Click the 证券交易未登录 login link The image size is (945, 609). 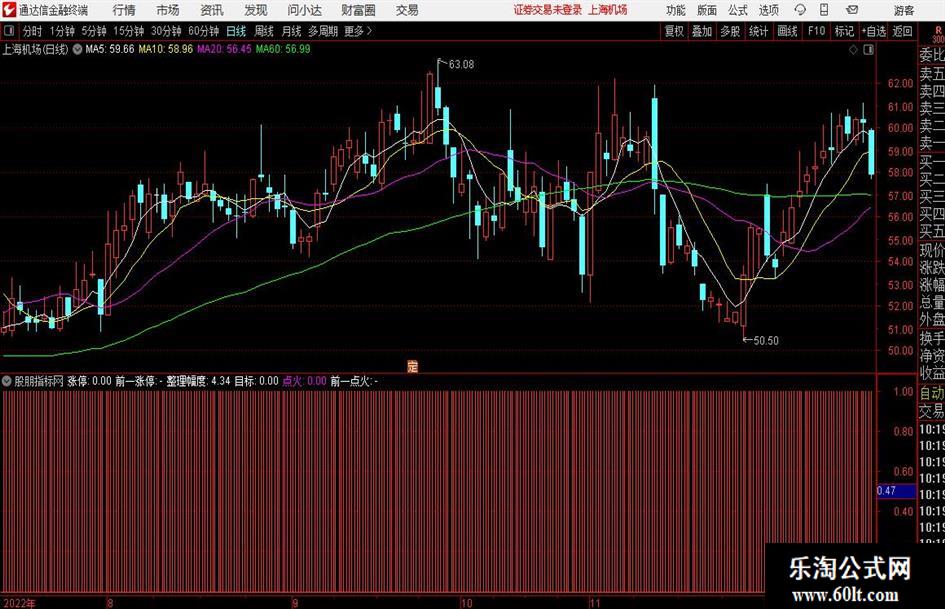(548, 10)
